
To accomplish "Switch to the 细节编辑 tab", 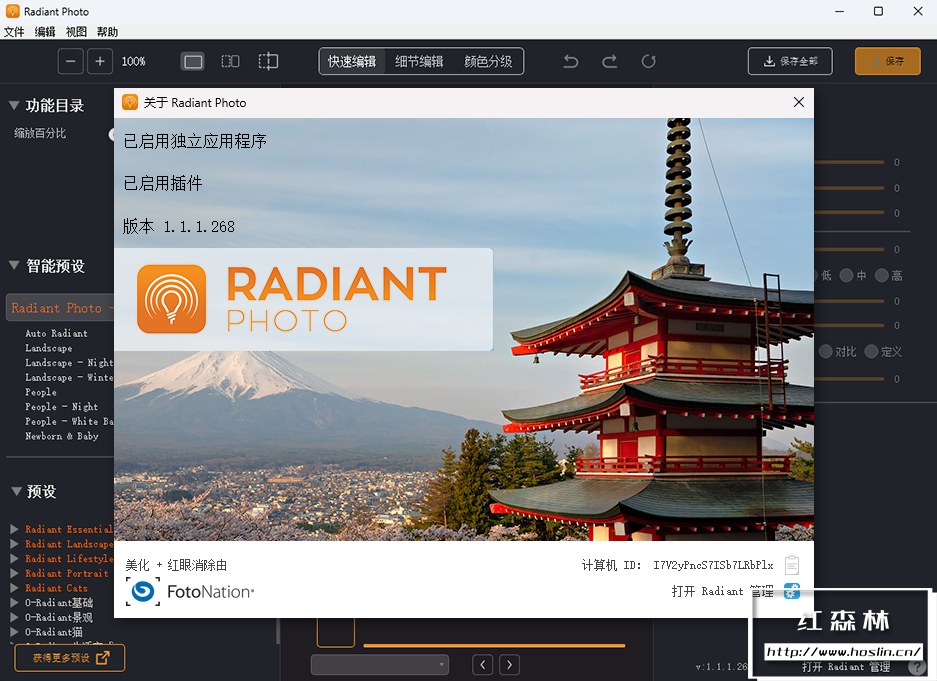I will [419, 62].
